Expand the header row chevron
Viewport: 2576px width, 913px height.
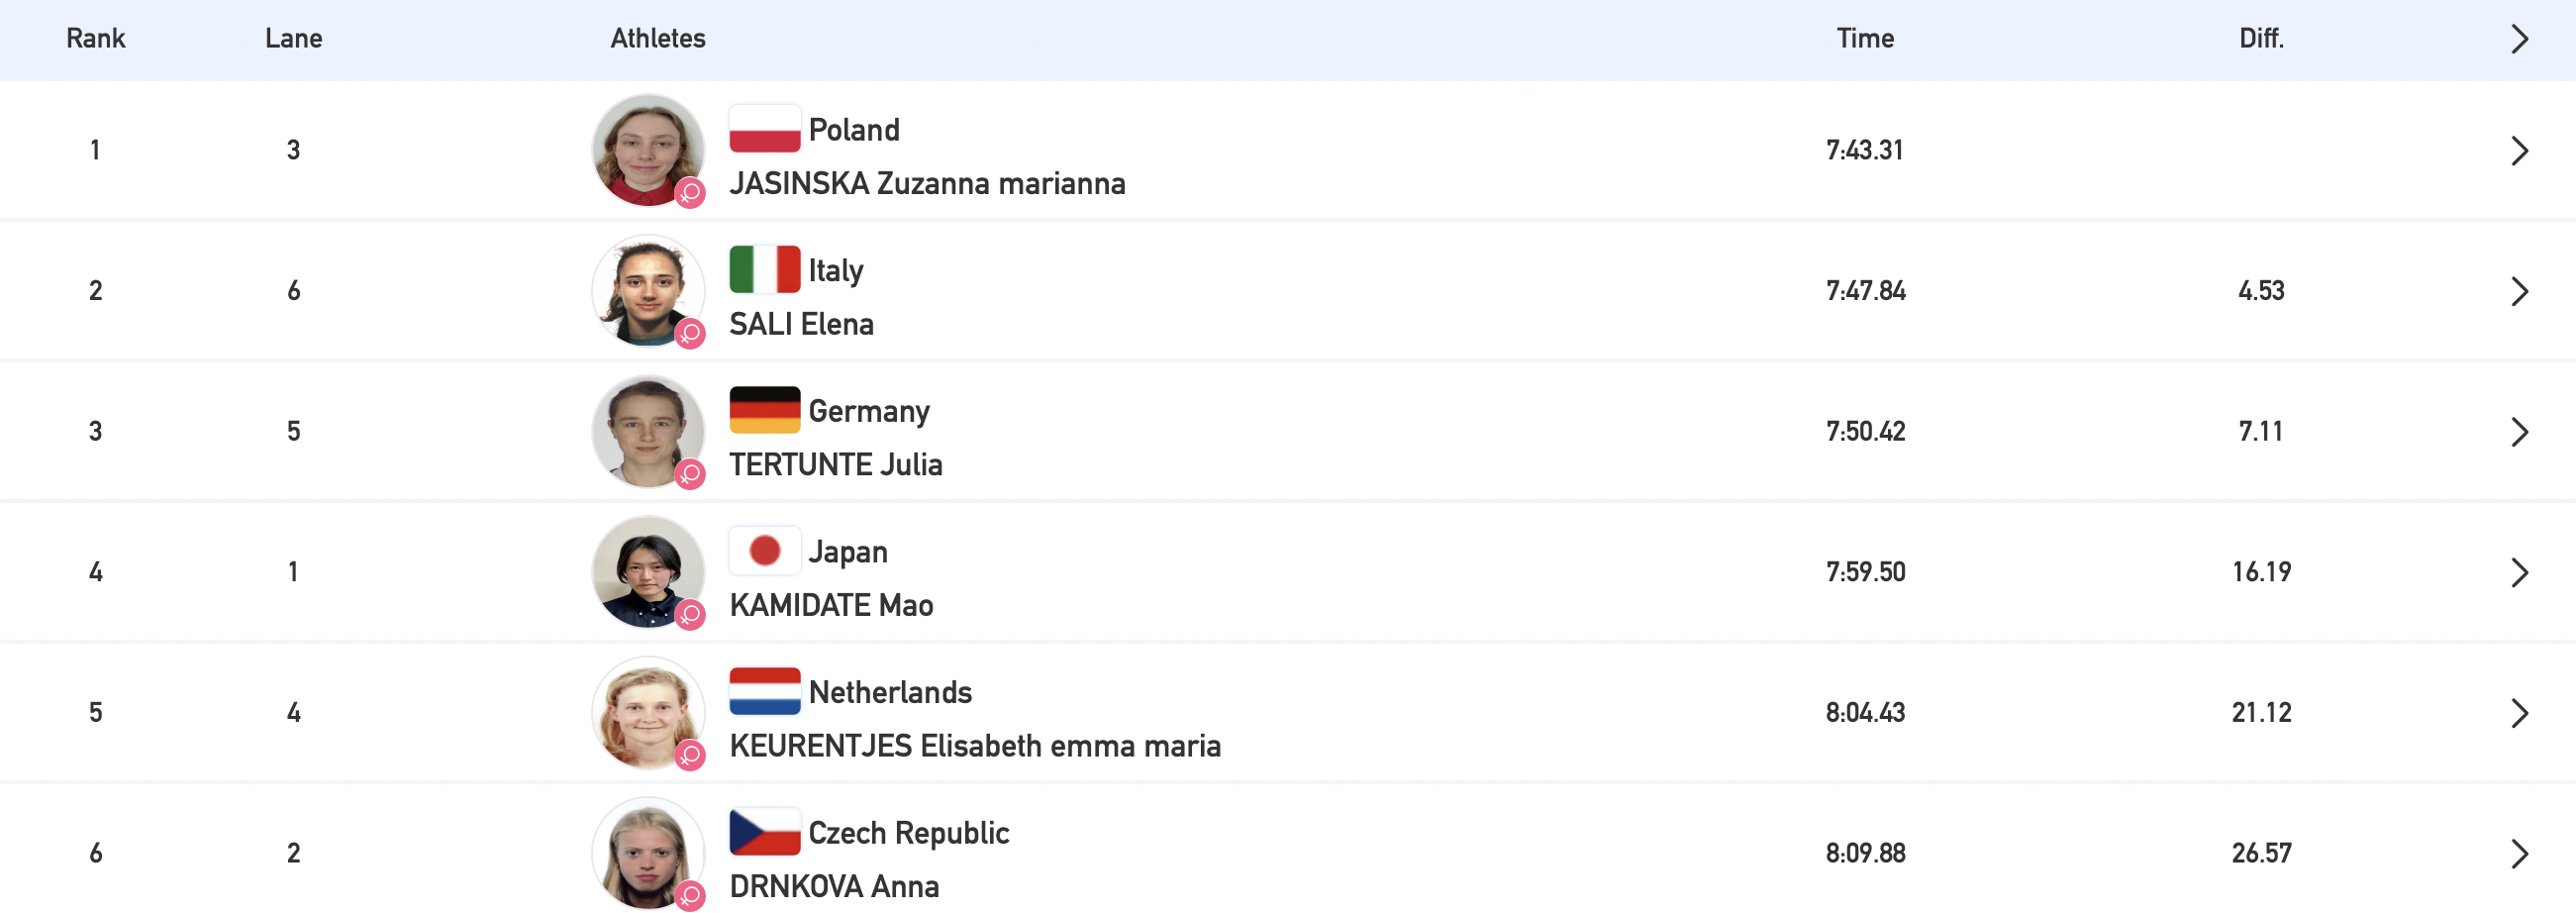(x=2519, y=39)
